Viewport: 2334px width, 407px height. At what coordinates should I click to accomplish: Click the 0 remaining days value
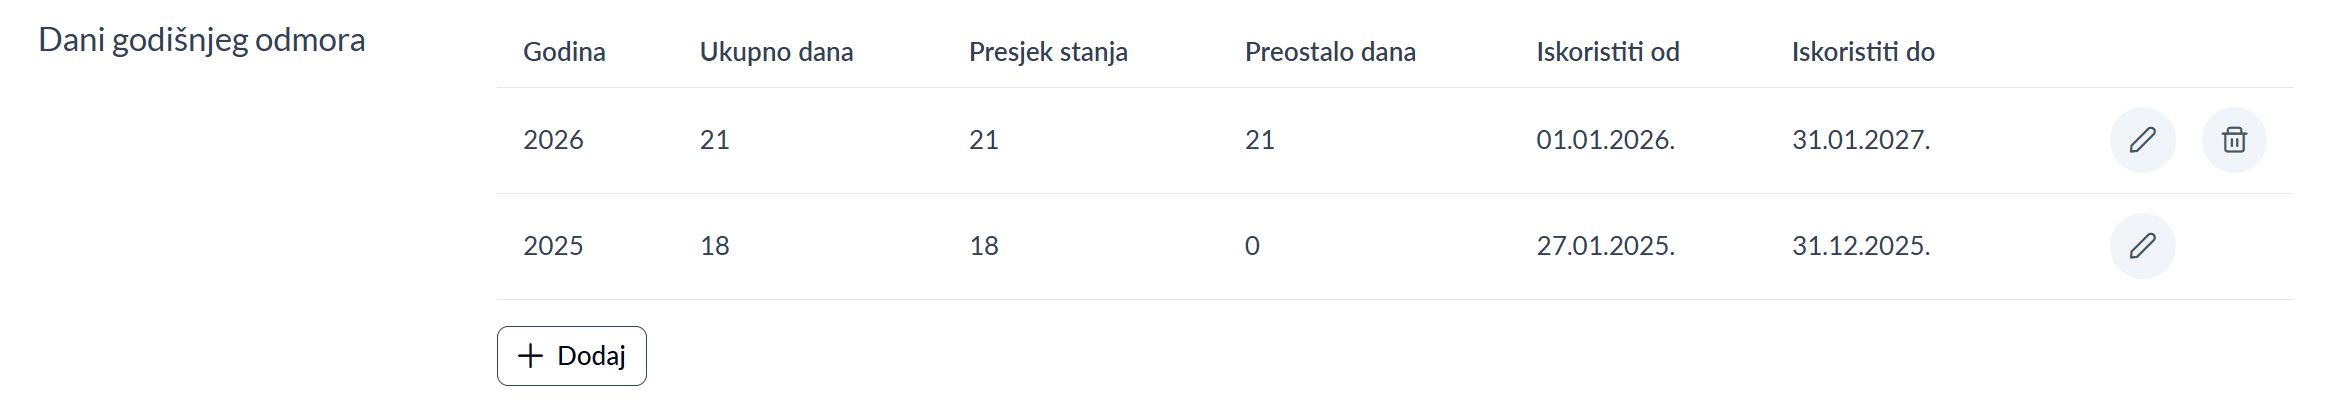tap(1252, 246)
